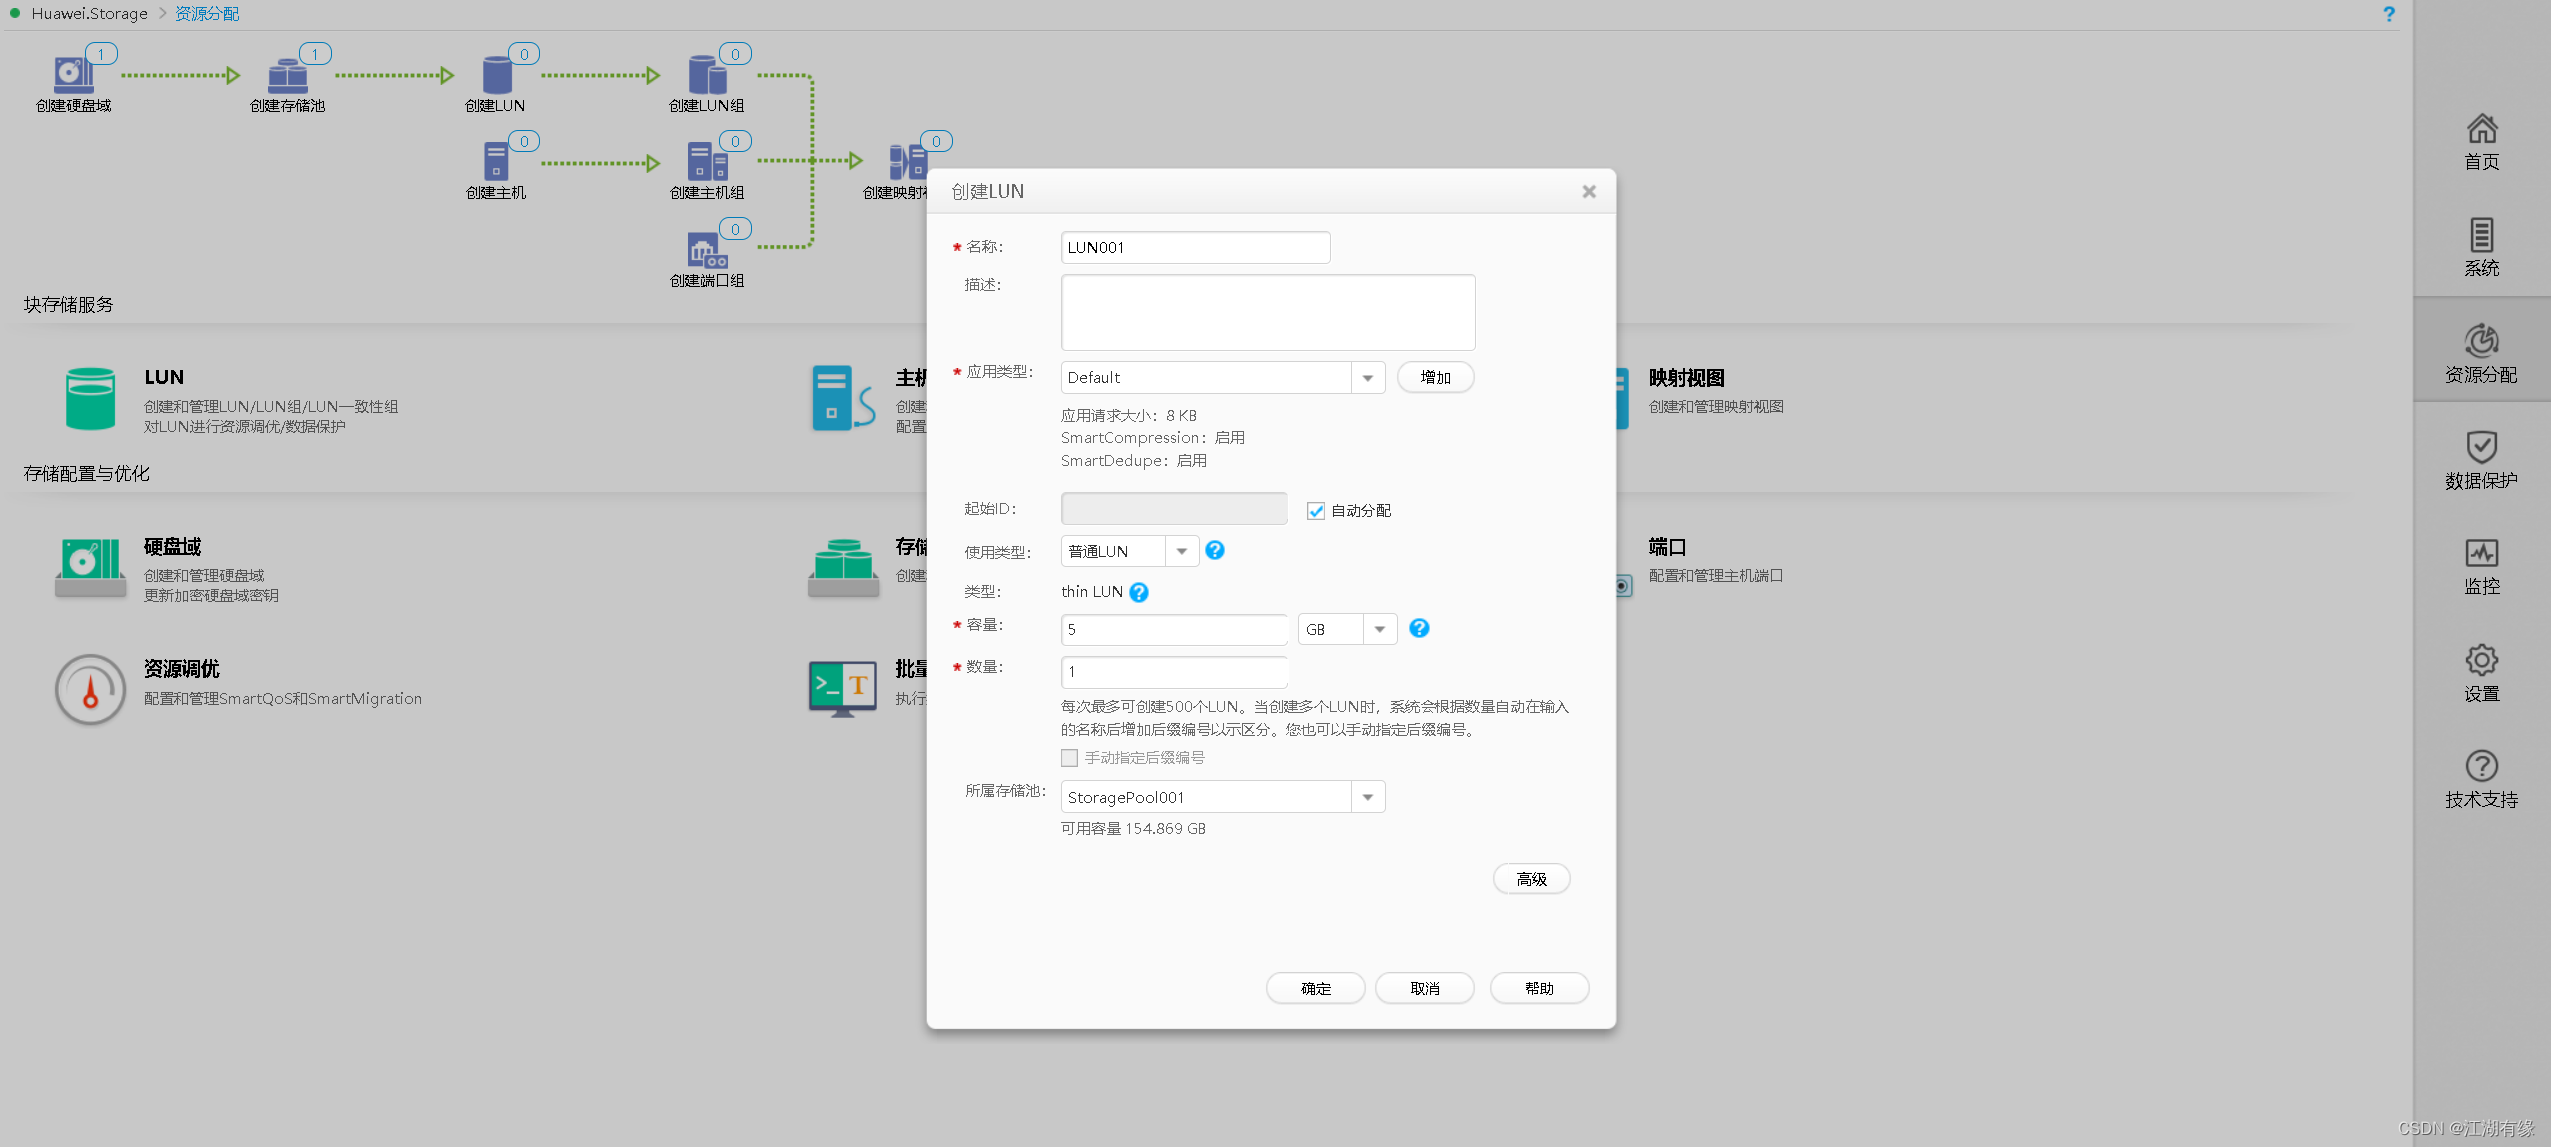The width and height of the screenshot is (2551, 1147).
Task: Click the 容量 capacity input field
Action: click(1174, 629)
